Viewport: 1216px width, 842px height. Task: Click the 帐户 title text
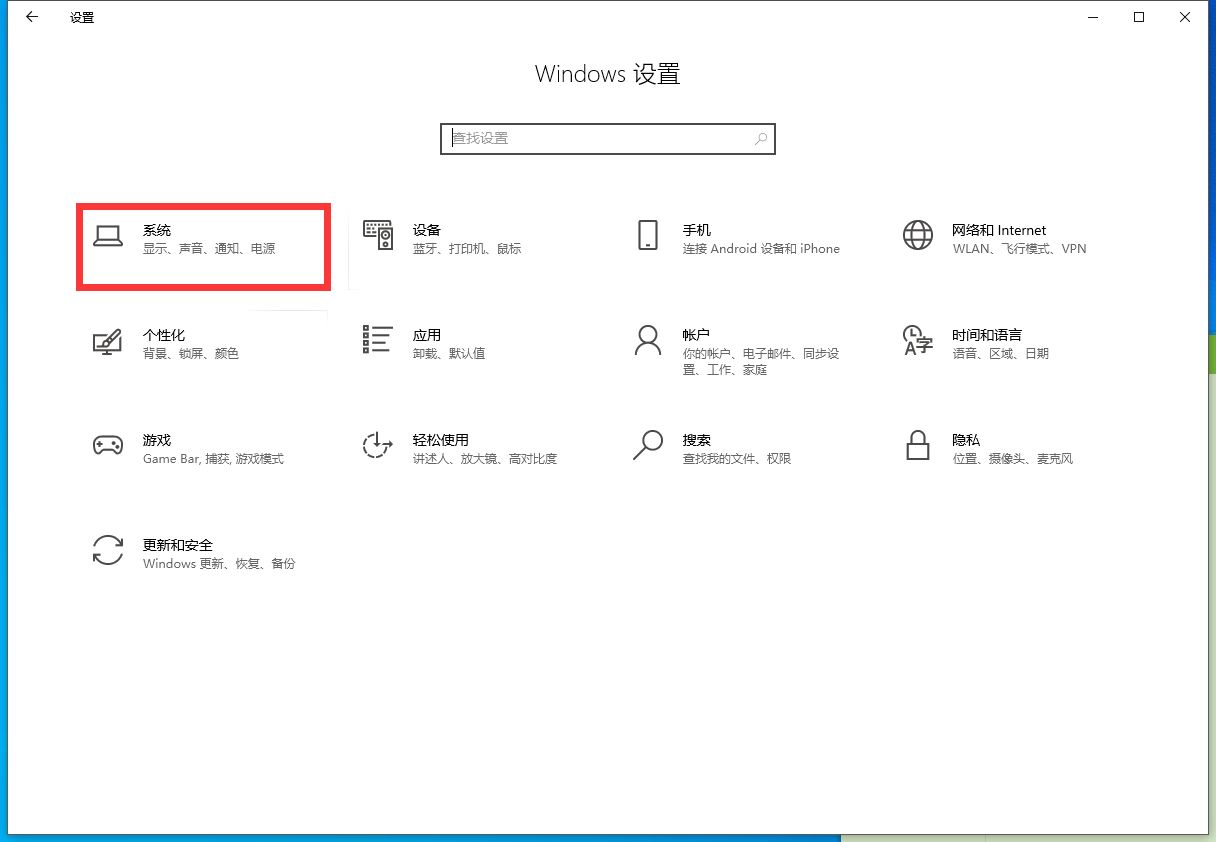pyautogui.click(x=697, y=335)
